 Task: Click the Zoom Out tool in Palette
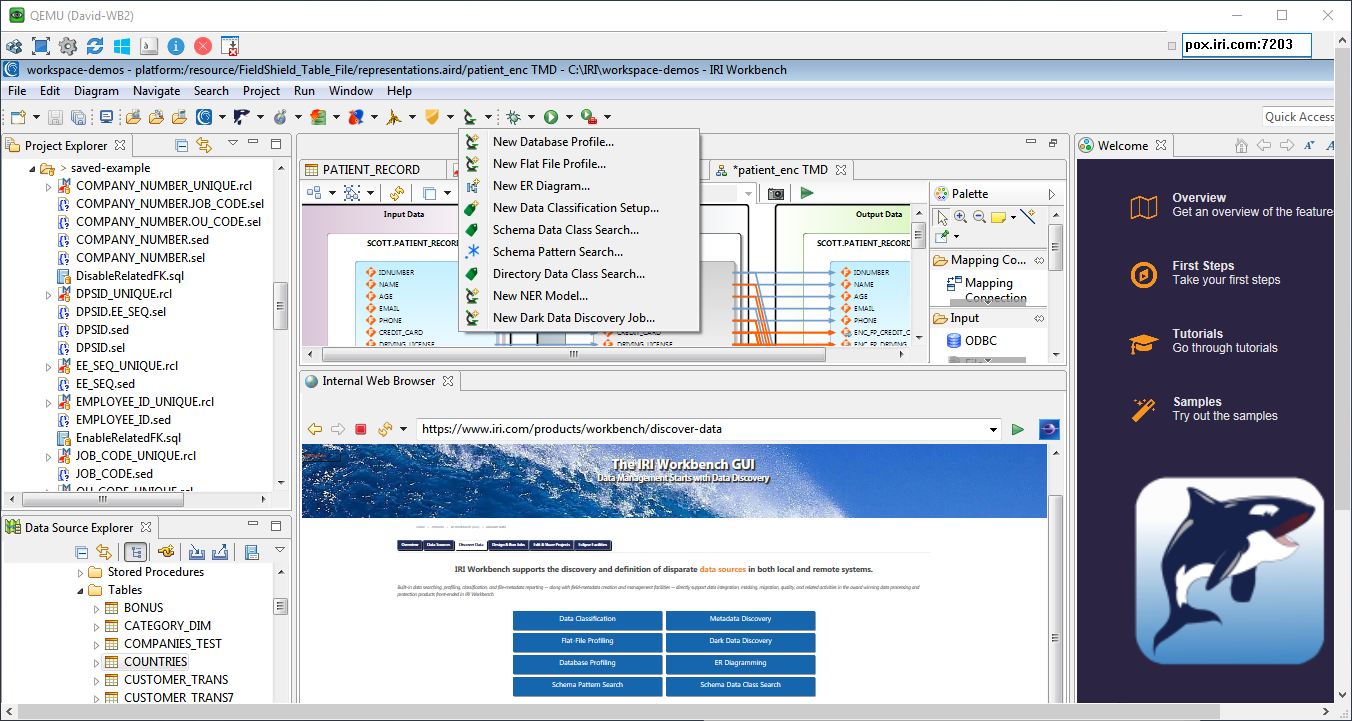coord(979,216)
